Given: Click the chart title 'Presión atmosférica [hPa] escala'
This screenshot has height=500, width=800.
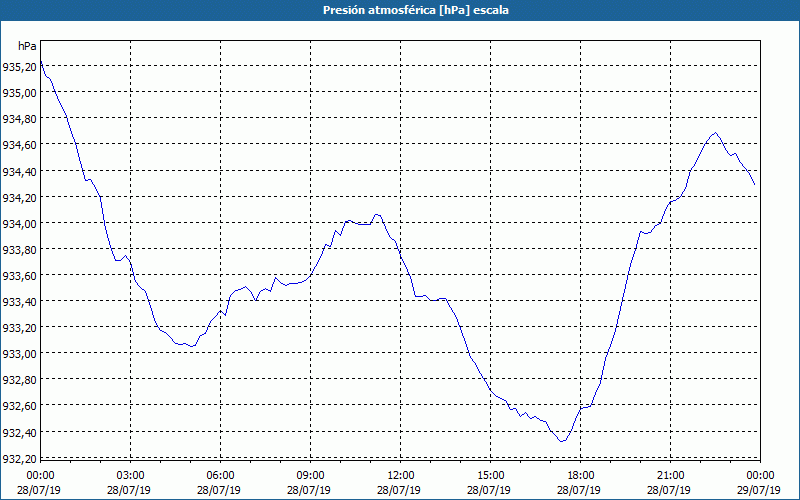Looking at the screenshot, I should 416,10.
